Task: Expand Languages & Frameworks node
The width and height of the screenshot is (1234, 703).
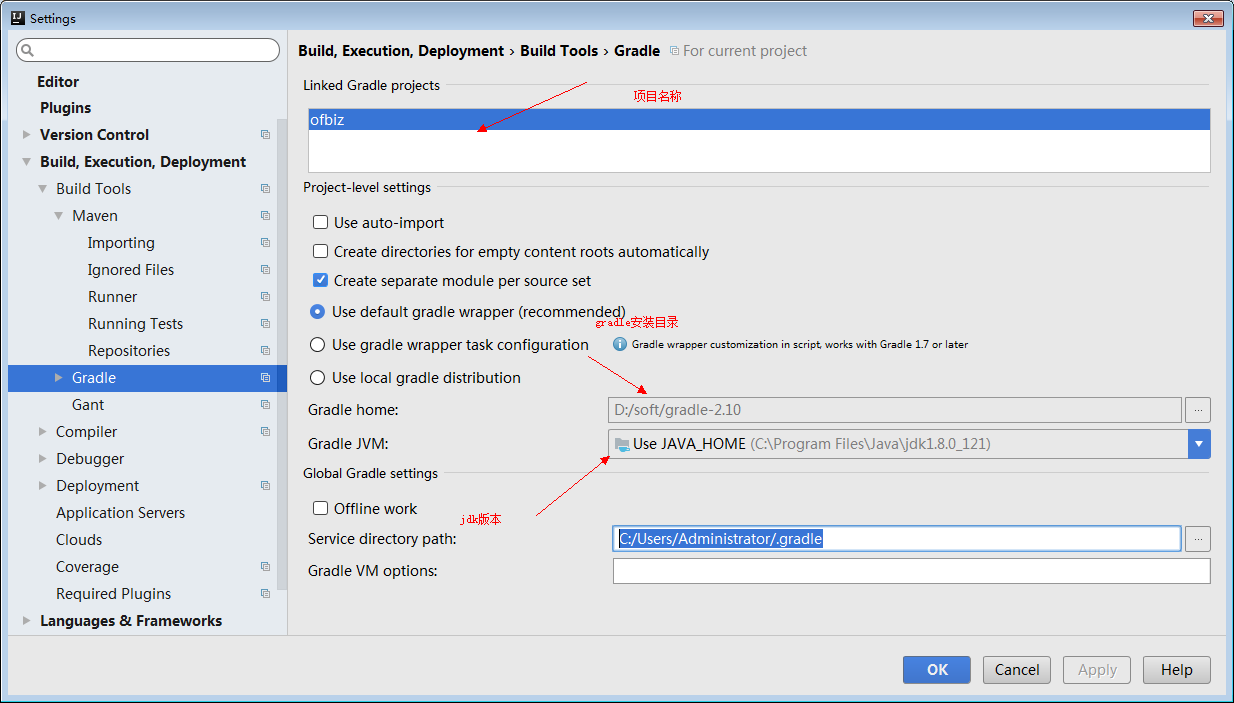Action: [x=26, y=621]
